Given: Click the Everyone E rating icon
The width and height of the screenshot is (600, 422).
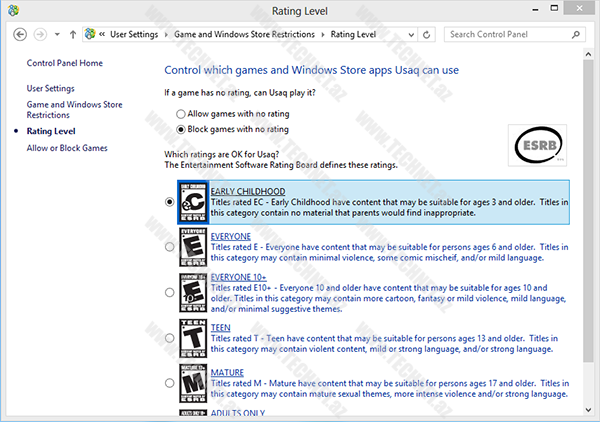Looking at the screenshot, I should [192, 247].
